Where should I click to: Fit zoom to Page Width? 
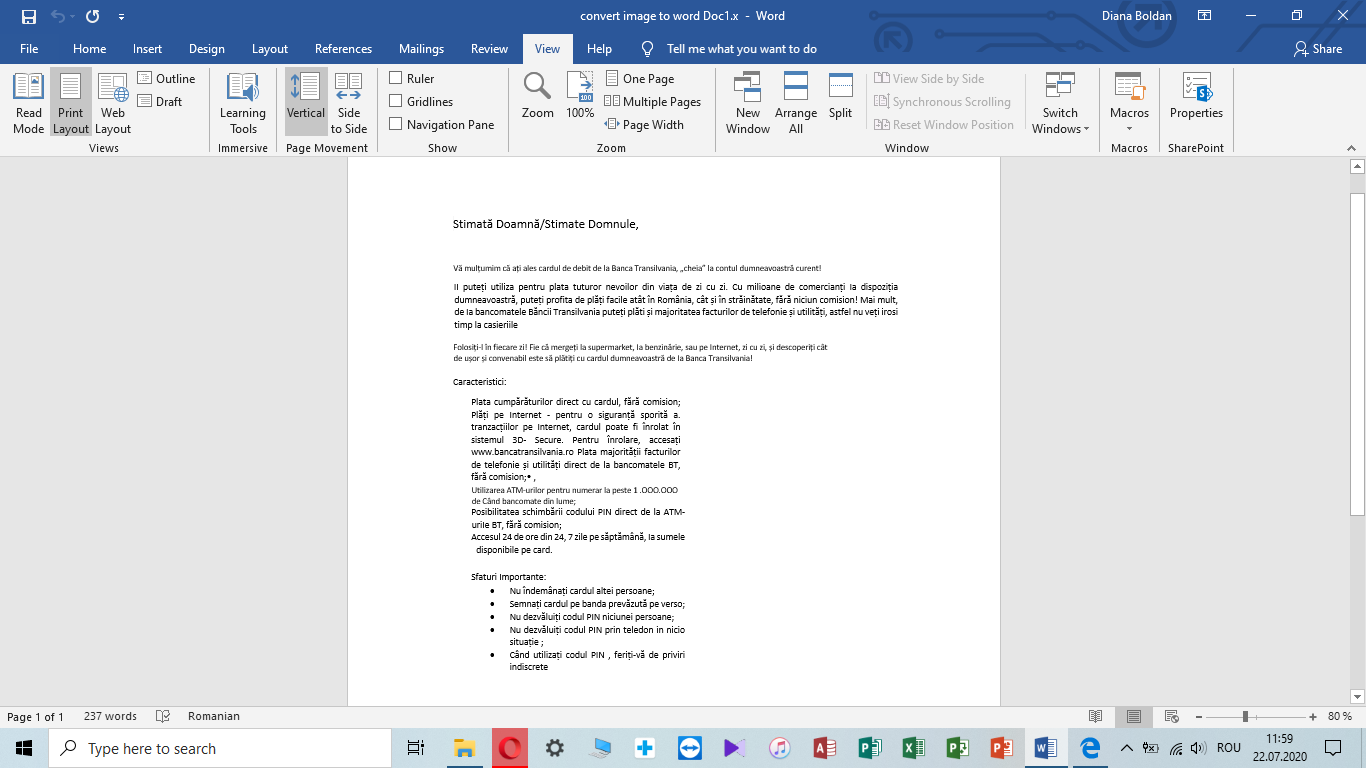[x=645, y=124]
